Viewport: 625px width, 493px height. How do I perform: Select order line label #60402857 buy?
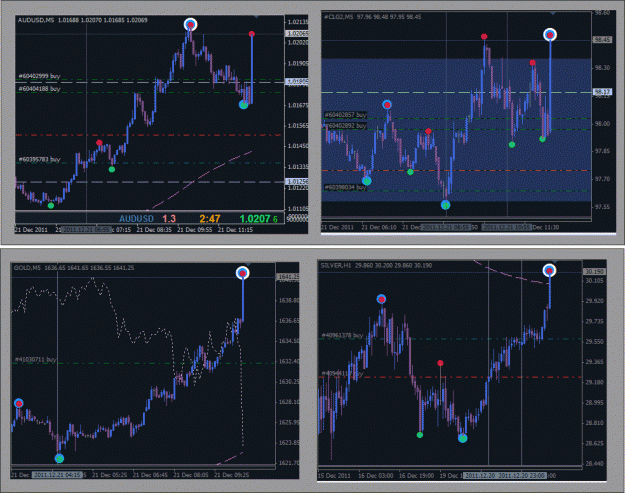click(x=345, y=115)
